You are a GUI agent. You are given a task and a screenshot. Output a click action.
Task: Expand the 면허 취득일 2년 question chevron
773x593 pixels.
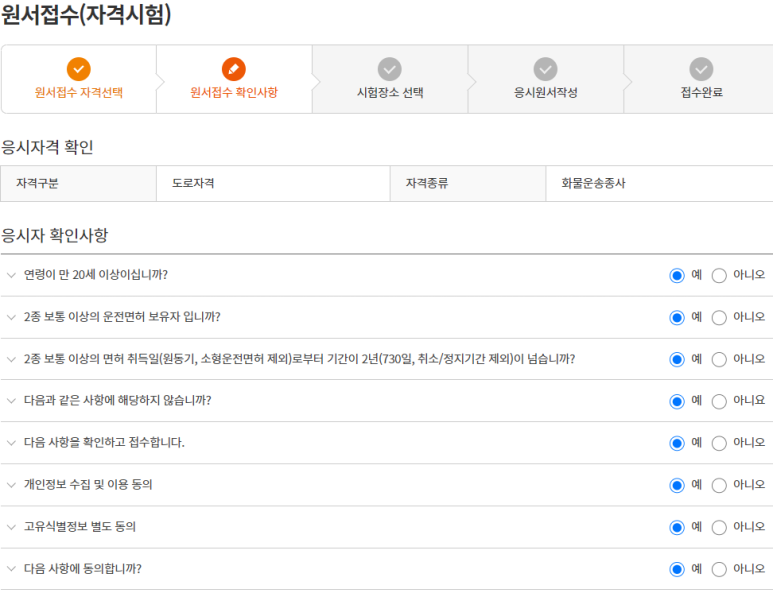coord(11,359)
